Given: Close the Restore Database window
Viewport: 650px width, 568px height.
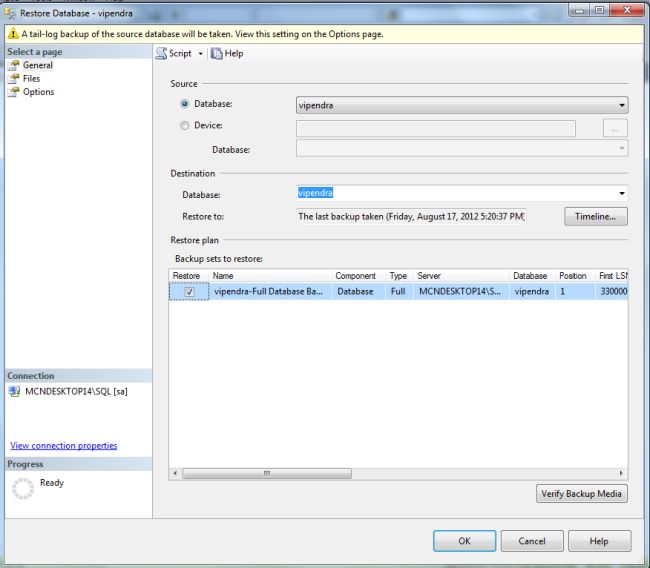Looking at the screenshot, I should pyautogui.click(x=627, y=10).
